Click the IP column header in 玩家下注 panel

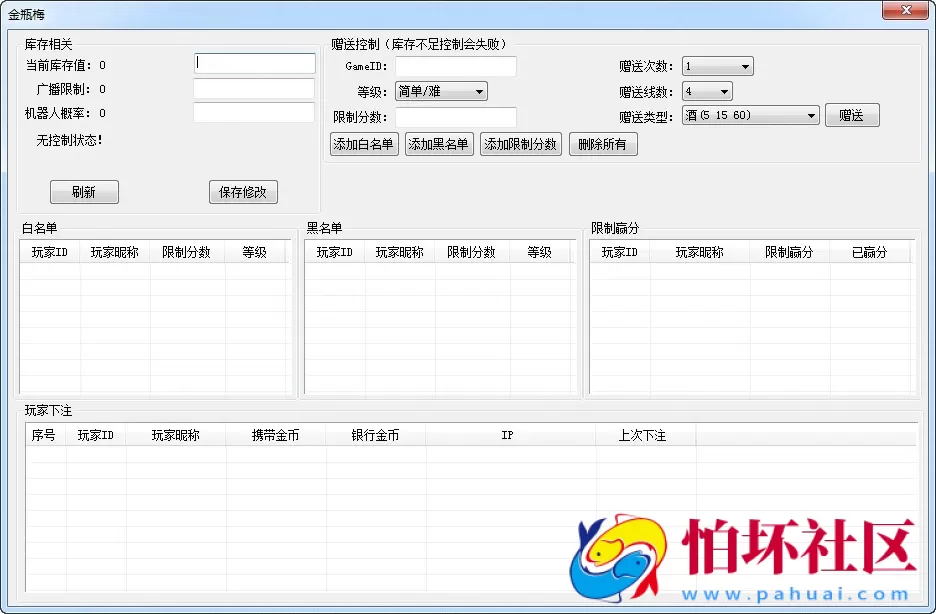coord(507,435)
